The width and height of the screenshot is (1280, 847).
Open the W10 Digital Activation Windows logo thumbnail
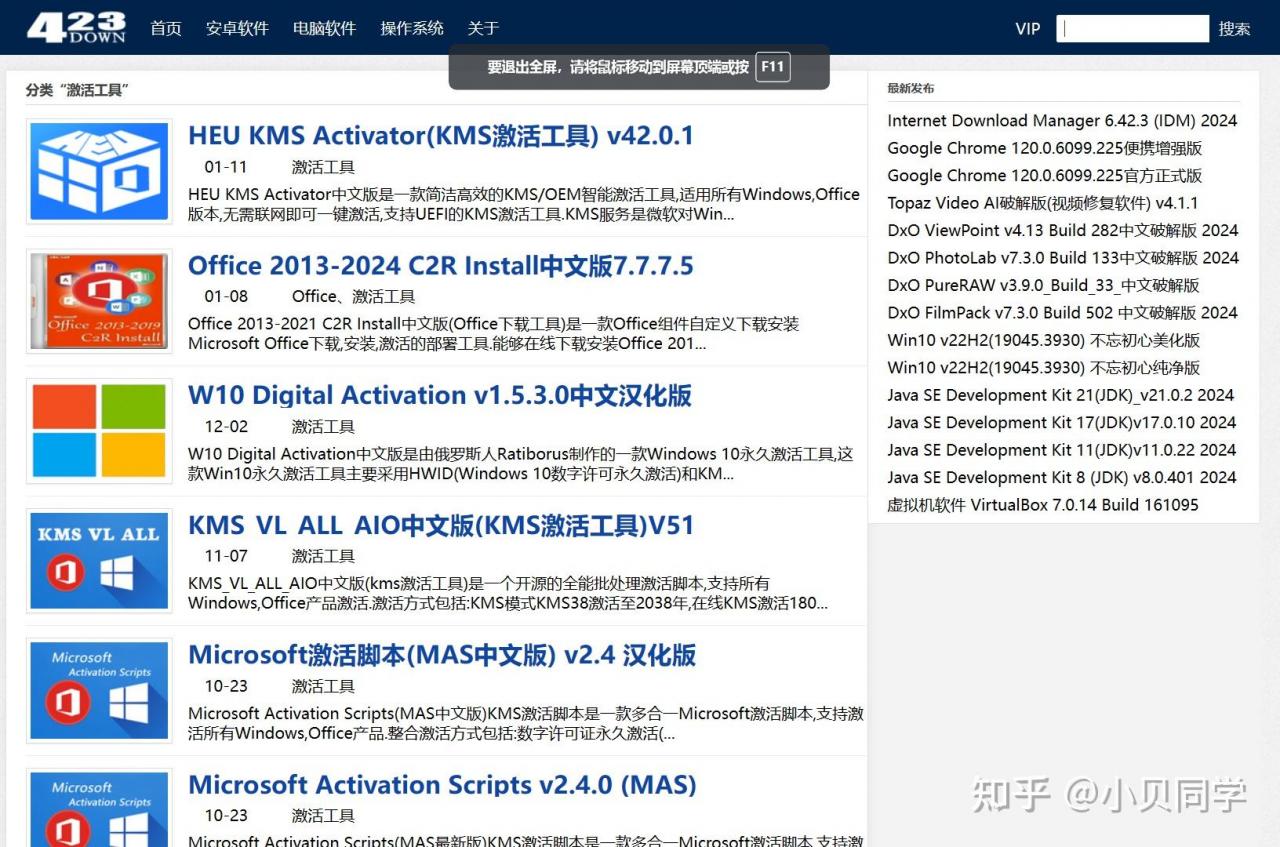point(99,431)
